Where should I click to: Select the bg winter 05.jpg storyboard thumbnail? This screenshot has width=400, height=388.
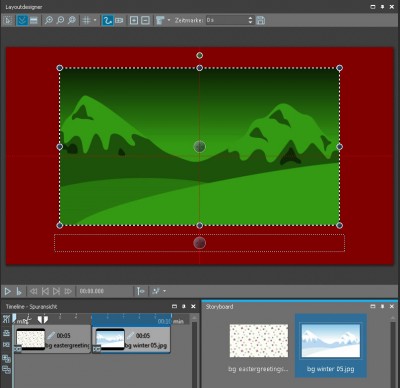[x=331, y=341]
